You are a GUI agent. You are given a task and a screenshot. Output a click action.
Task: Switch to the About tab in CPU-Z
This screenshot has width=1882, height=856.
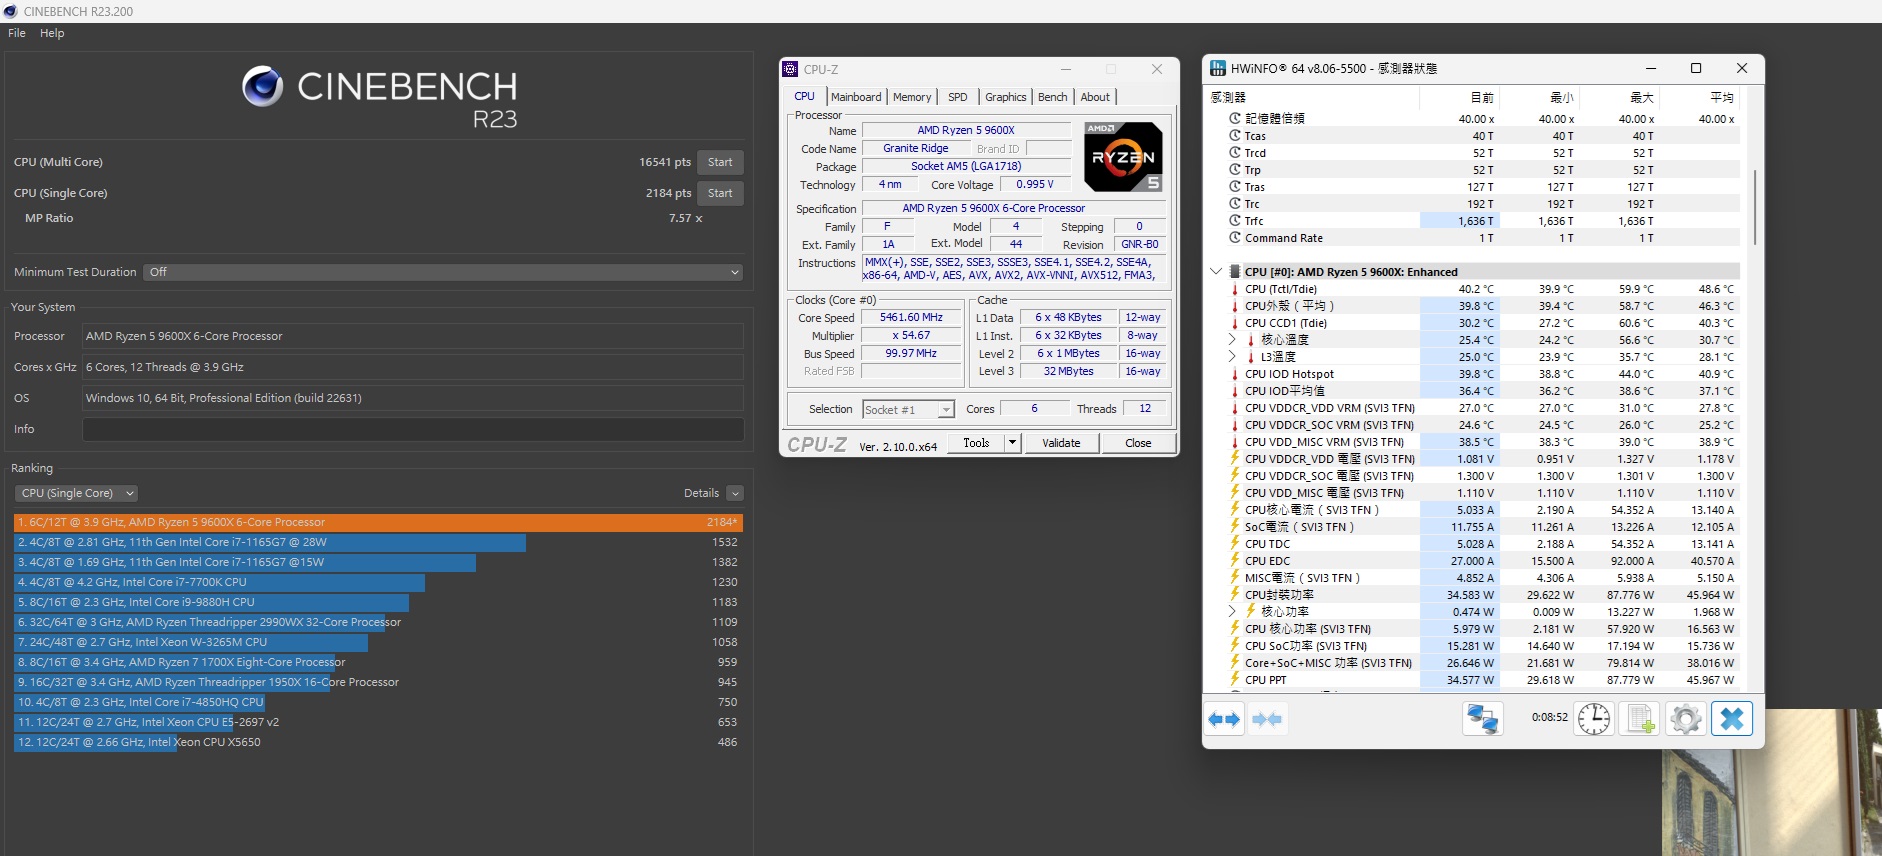point(1095,97)
